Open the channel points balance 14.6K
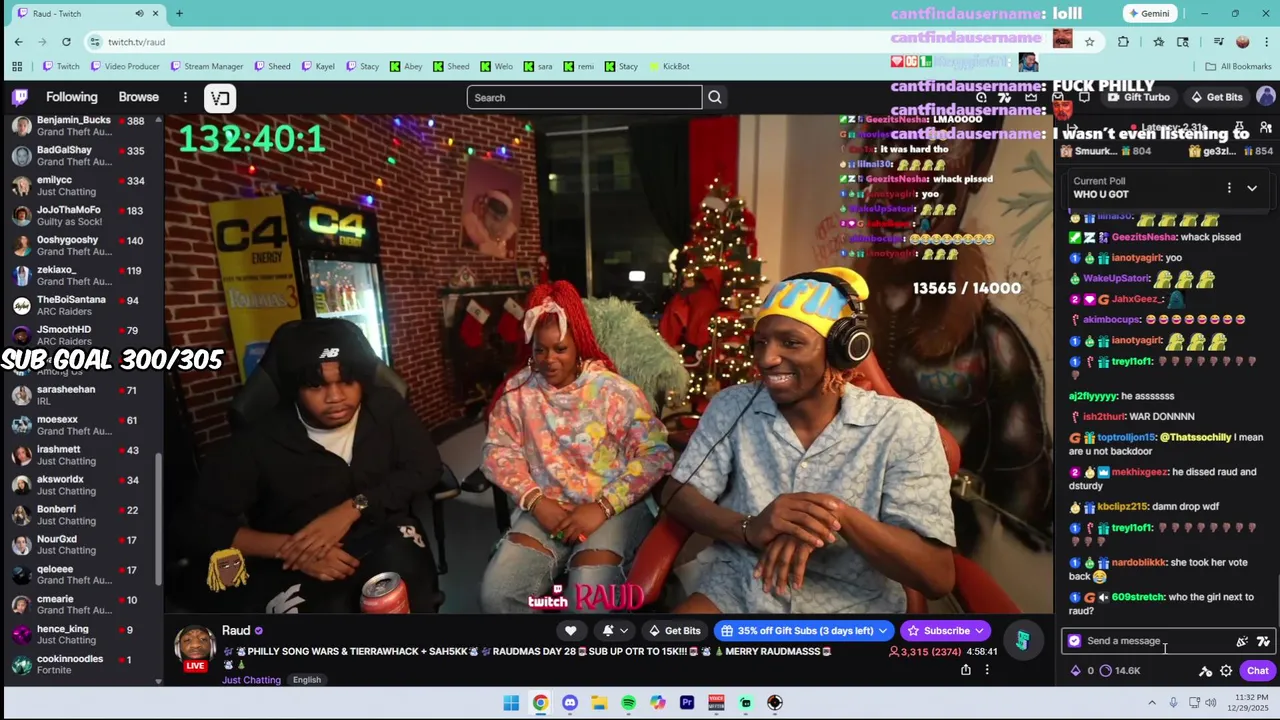1280x720 pixels. click(1119, 671)
